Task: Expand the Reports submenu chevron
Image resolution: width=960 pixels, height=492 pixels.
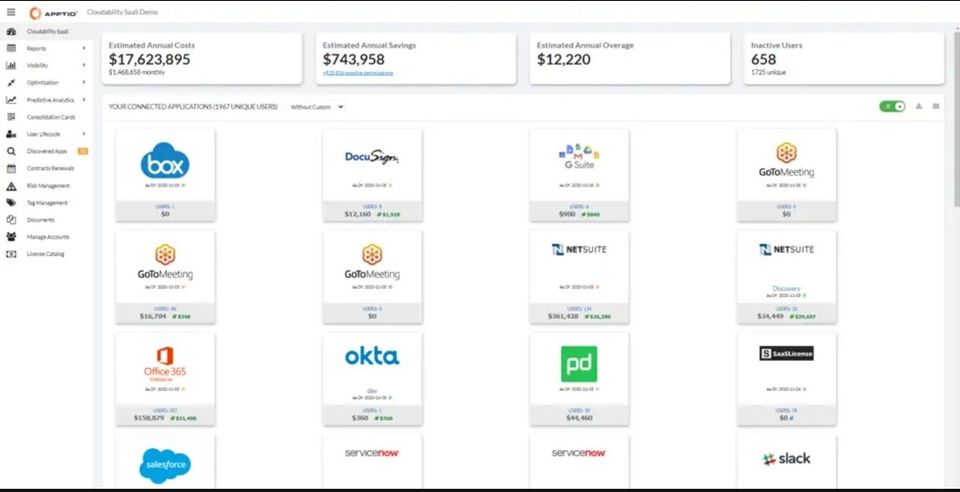Action: [84, 48]
